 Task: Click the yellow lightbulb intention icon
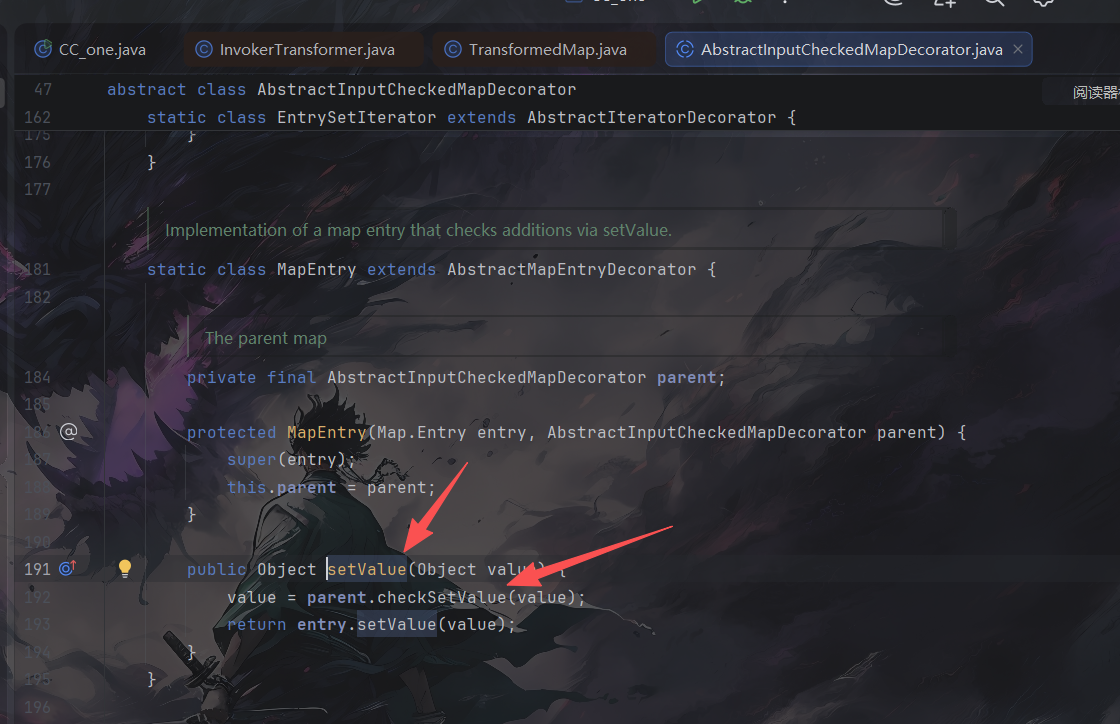point(125,568)
